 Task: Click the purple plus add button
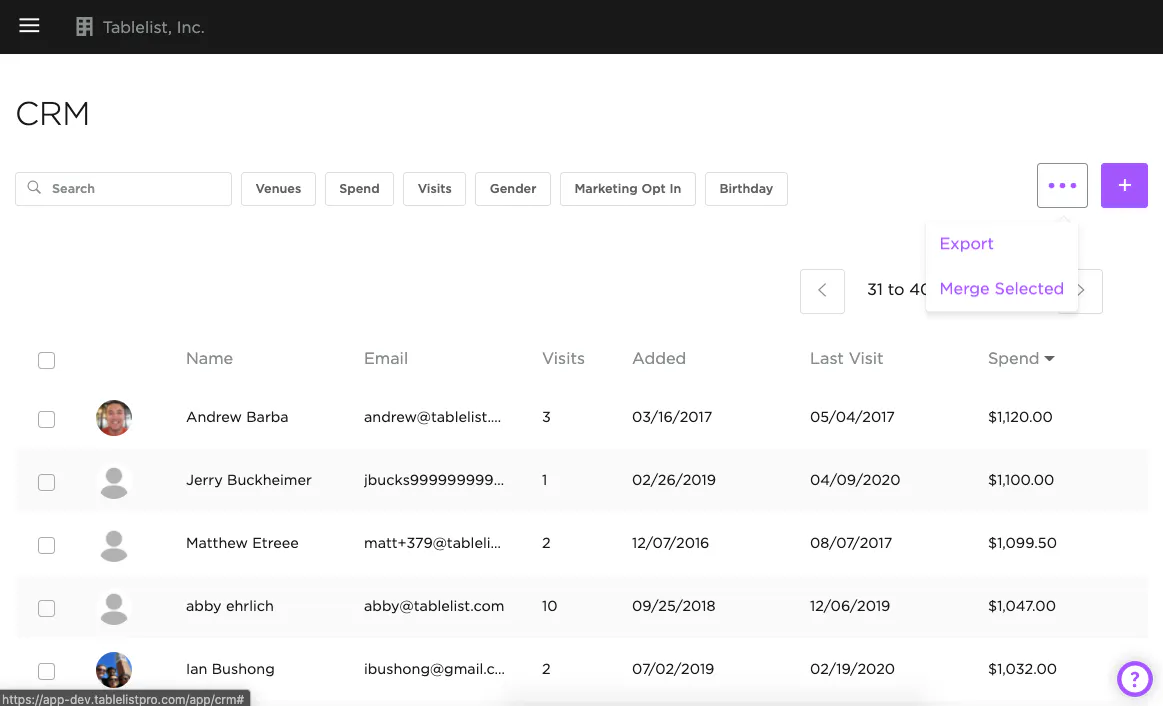tap(1124, 186)
